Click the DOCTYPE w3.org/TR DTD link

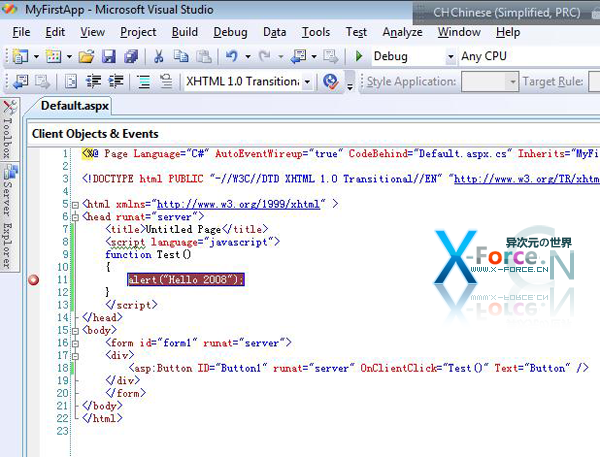[527, 179]
